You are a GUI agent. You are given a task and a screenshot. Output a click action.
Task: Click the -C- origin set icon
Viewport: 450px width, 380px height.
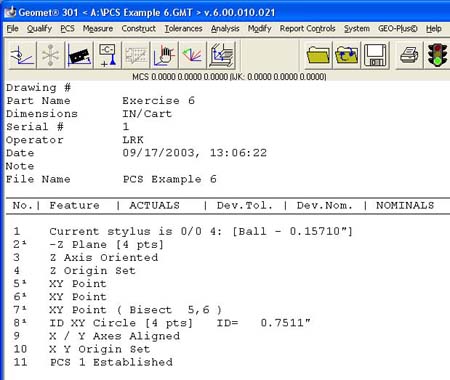coord(107,55)
